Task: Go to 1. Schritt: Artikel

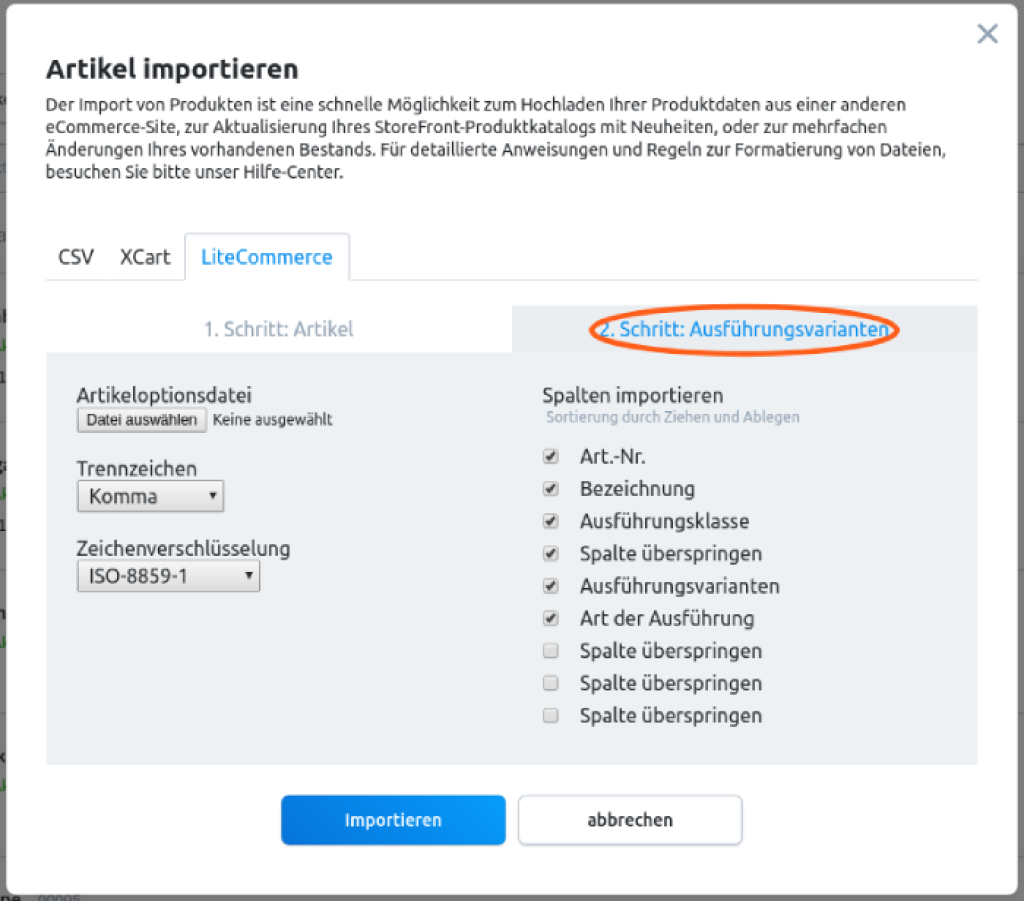Action: 278,329
